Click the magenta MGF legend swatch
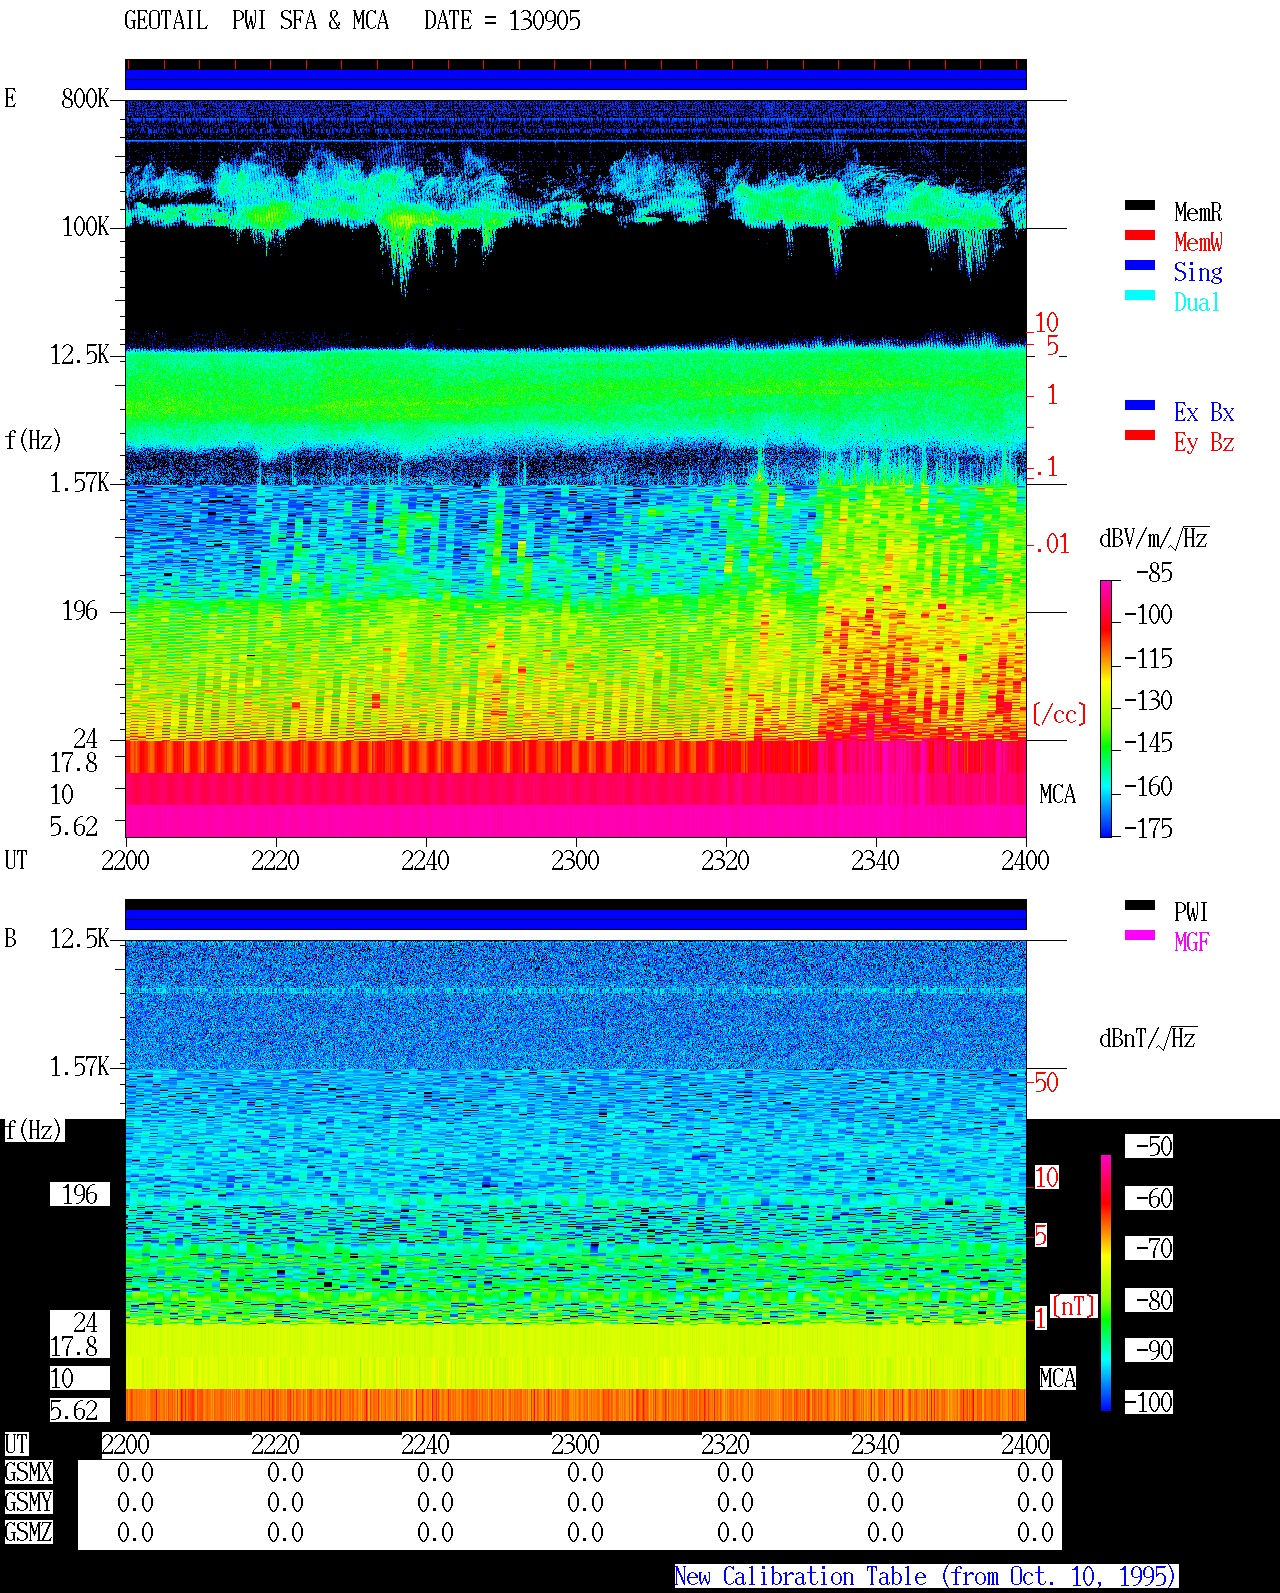Viewport: 1280px width, 1593px height. pyautogui.click(x=1140, y=935)
